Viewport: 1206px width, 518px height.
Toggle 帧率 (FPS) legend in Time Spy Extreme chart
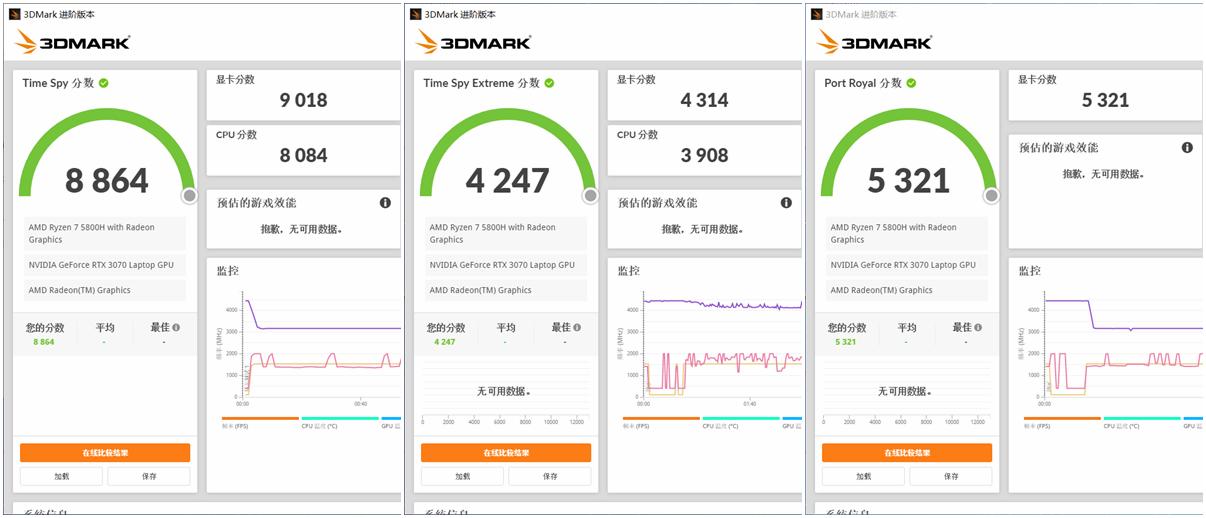(x=661, y=422)
